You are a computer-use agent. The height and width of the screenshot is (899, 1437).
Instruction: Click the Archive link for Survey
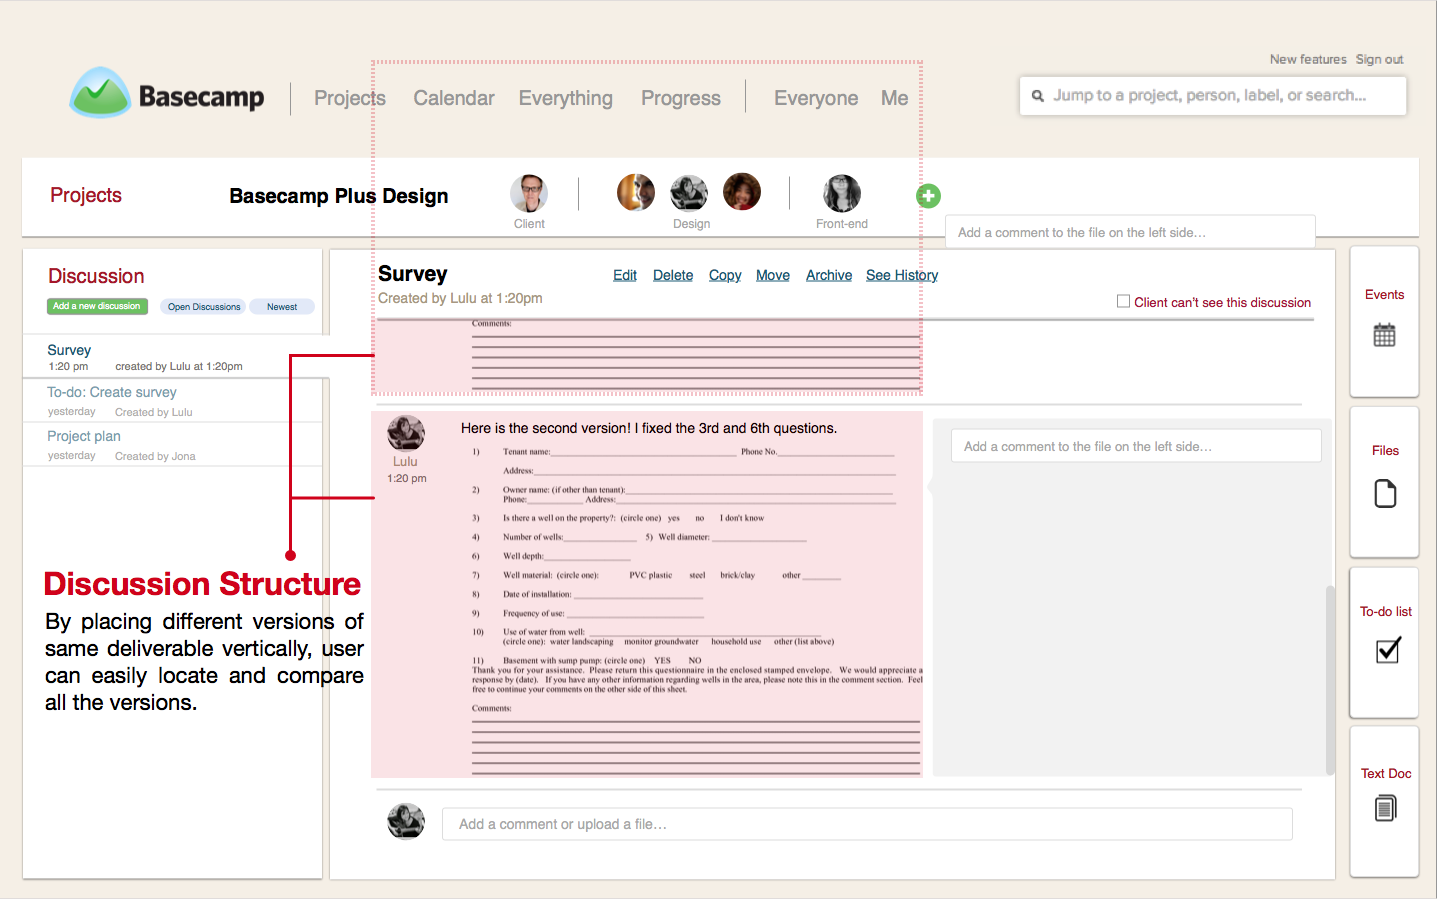829,275
